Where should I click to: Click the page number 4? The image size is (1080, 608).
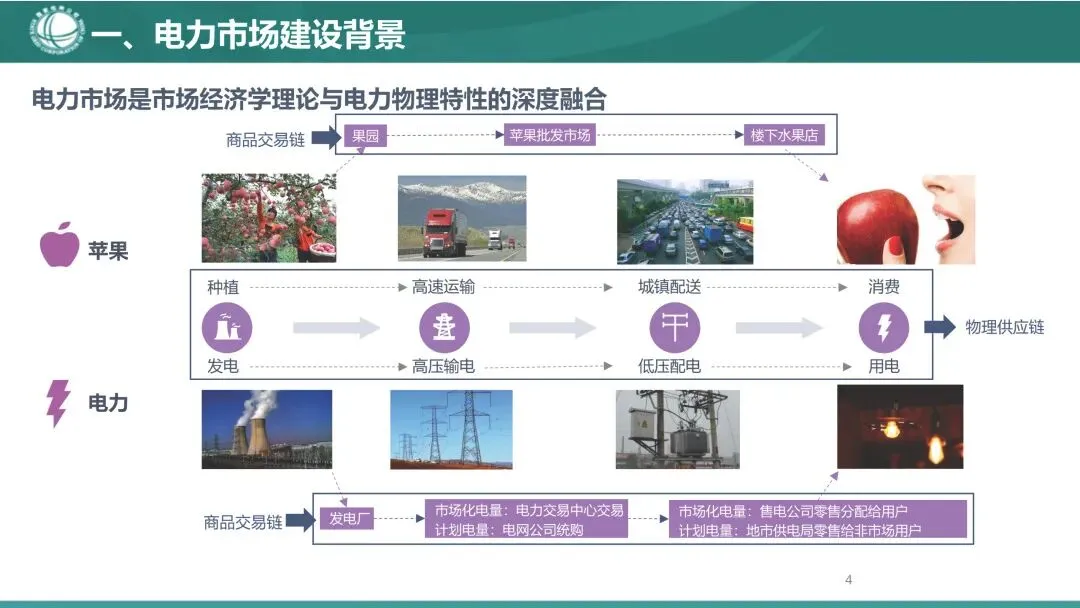tap(849, 580)
